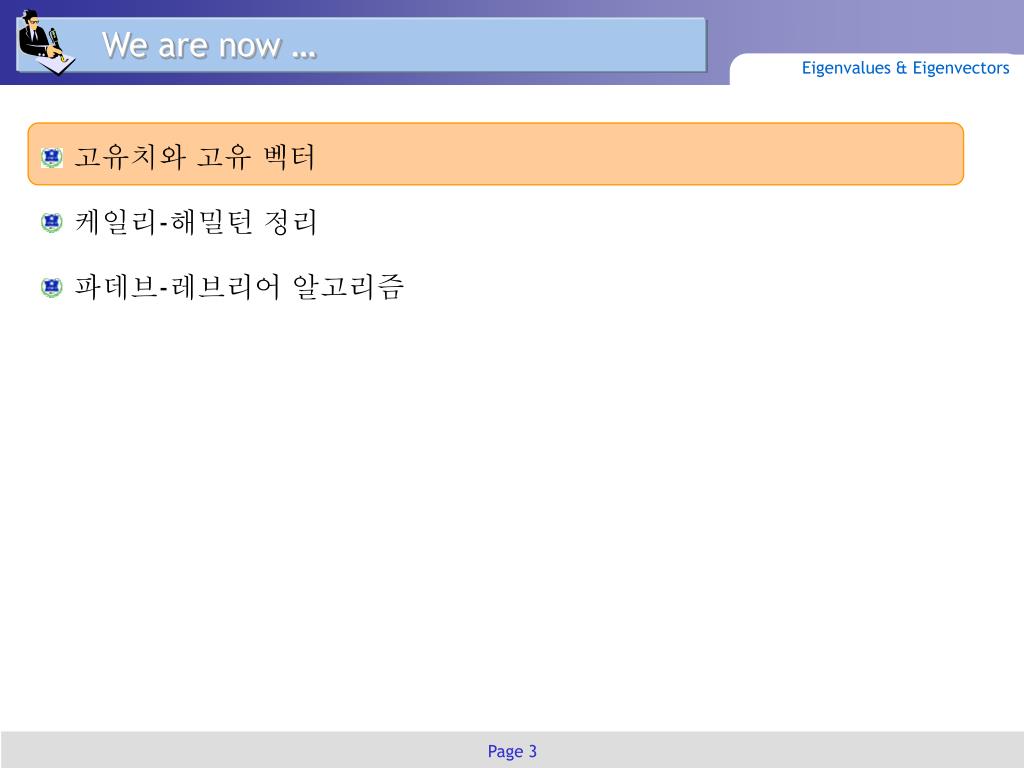Click the bullet icon beside 파데브-레브리어 알고리즘

pos(52,287)
